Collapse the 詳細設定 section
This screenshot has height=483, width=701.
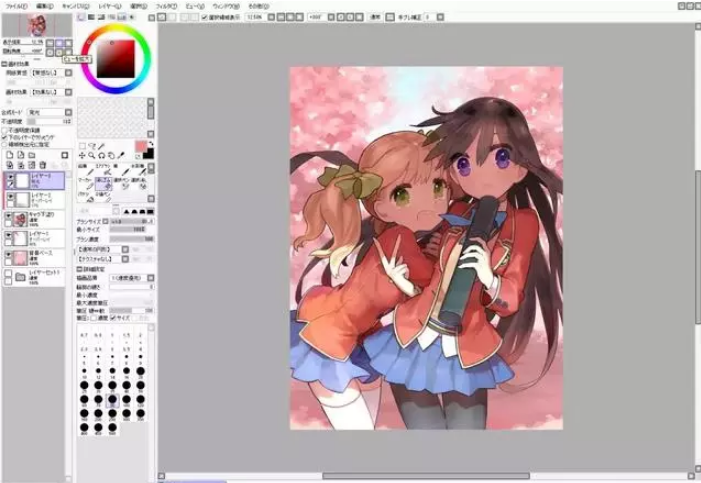(x=80, y=269)
